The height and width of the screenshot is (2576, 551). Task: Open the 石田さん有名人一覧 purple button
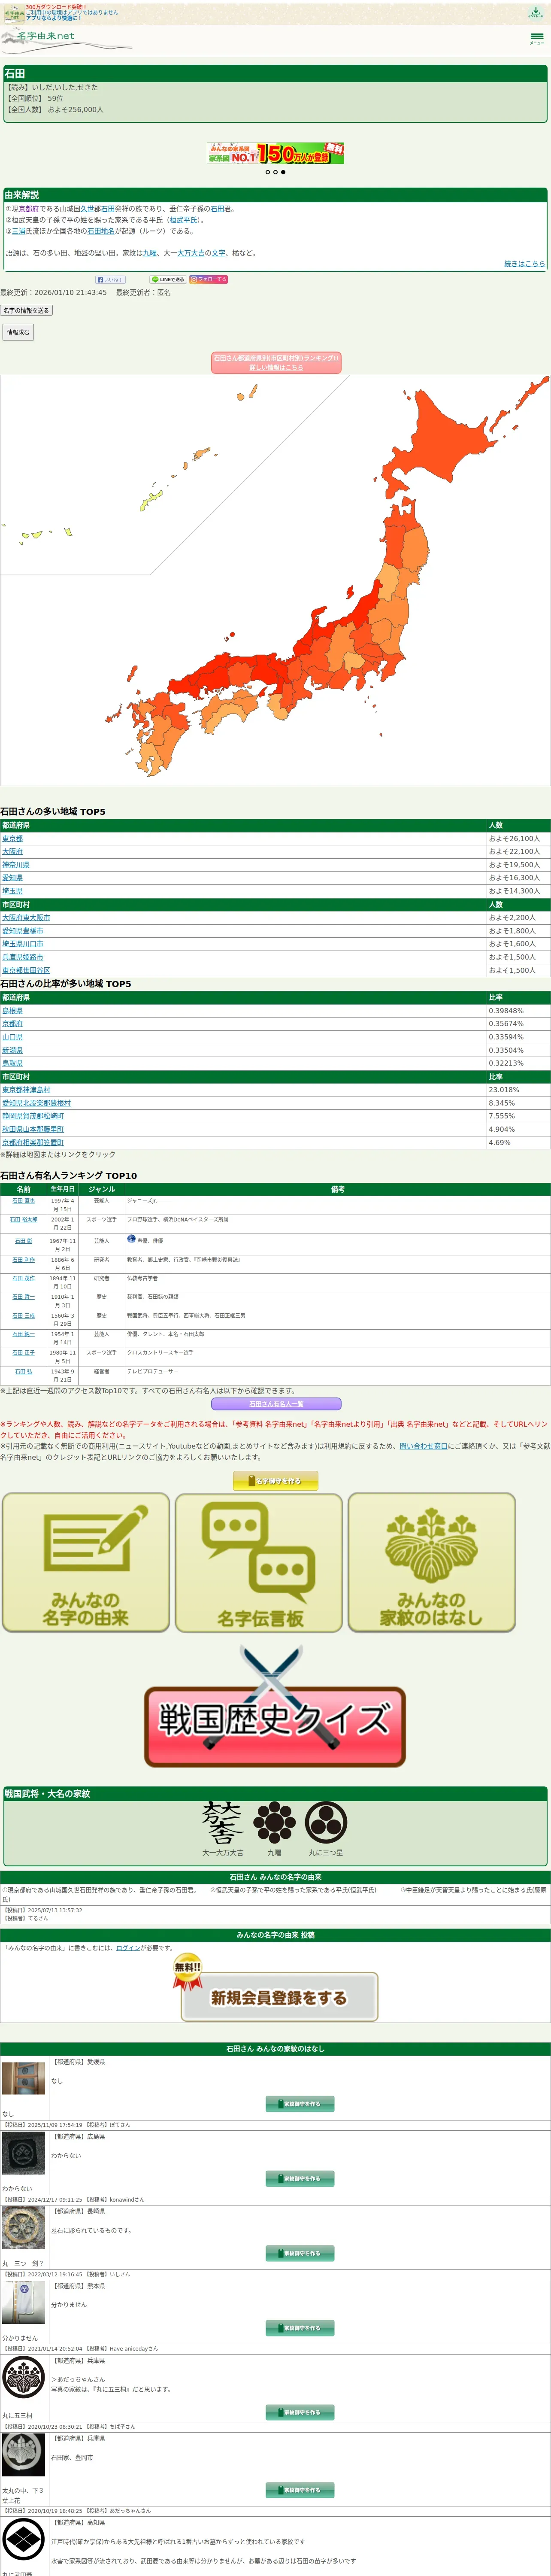(276, 1404)
